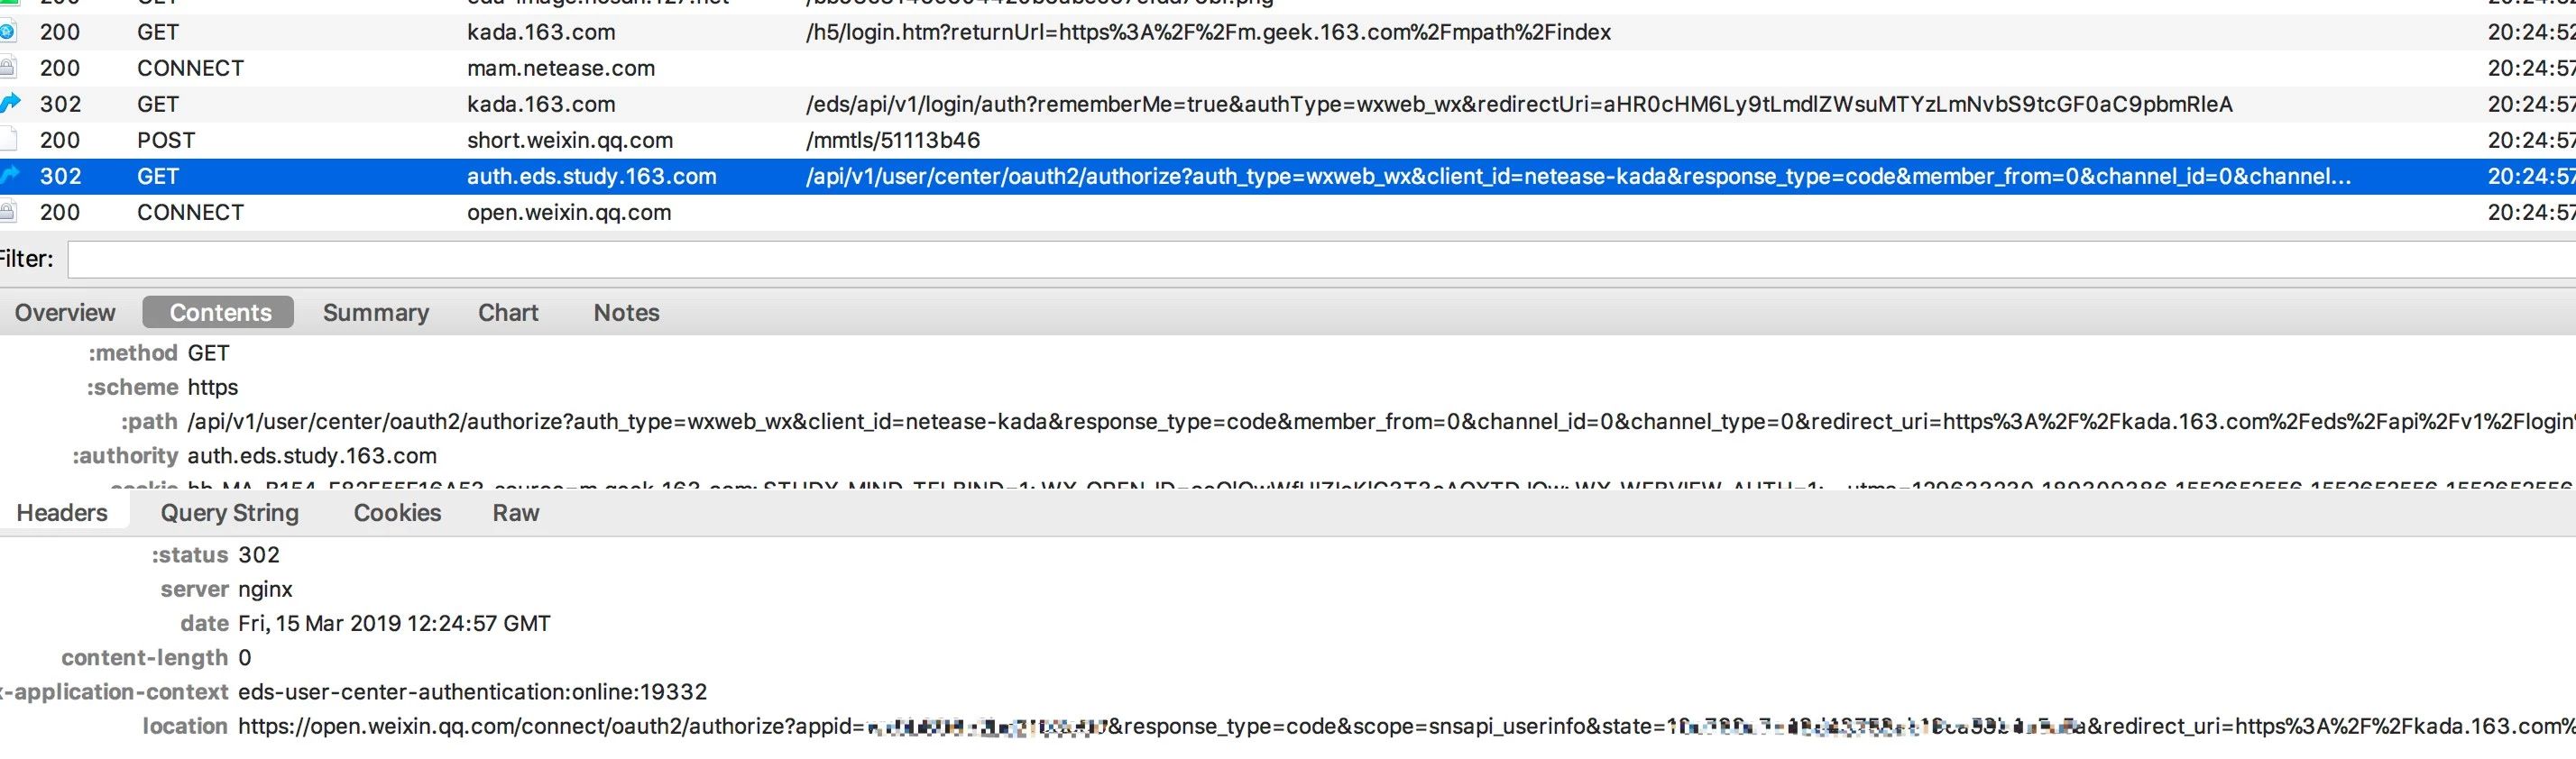Select the :authority auth.eds.study.163.com value
Image resolution: width=2576 pixels, height=759 pixels.
tap(312, 455)
